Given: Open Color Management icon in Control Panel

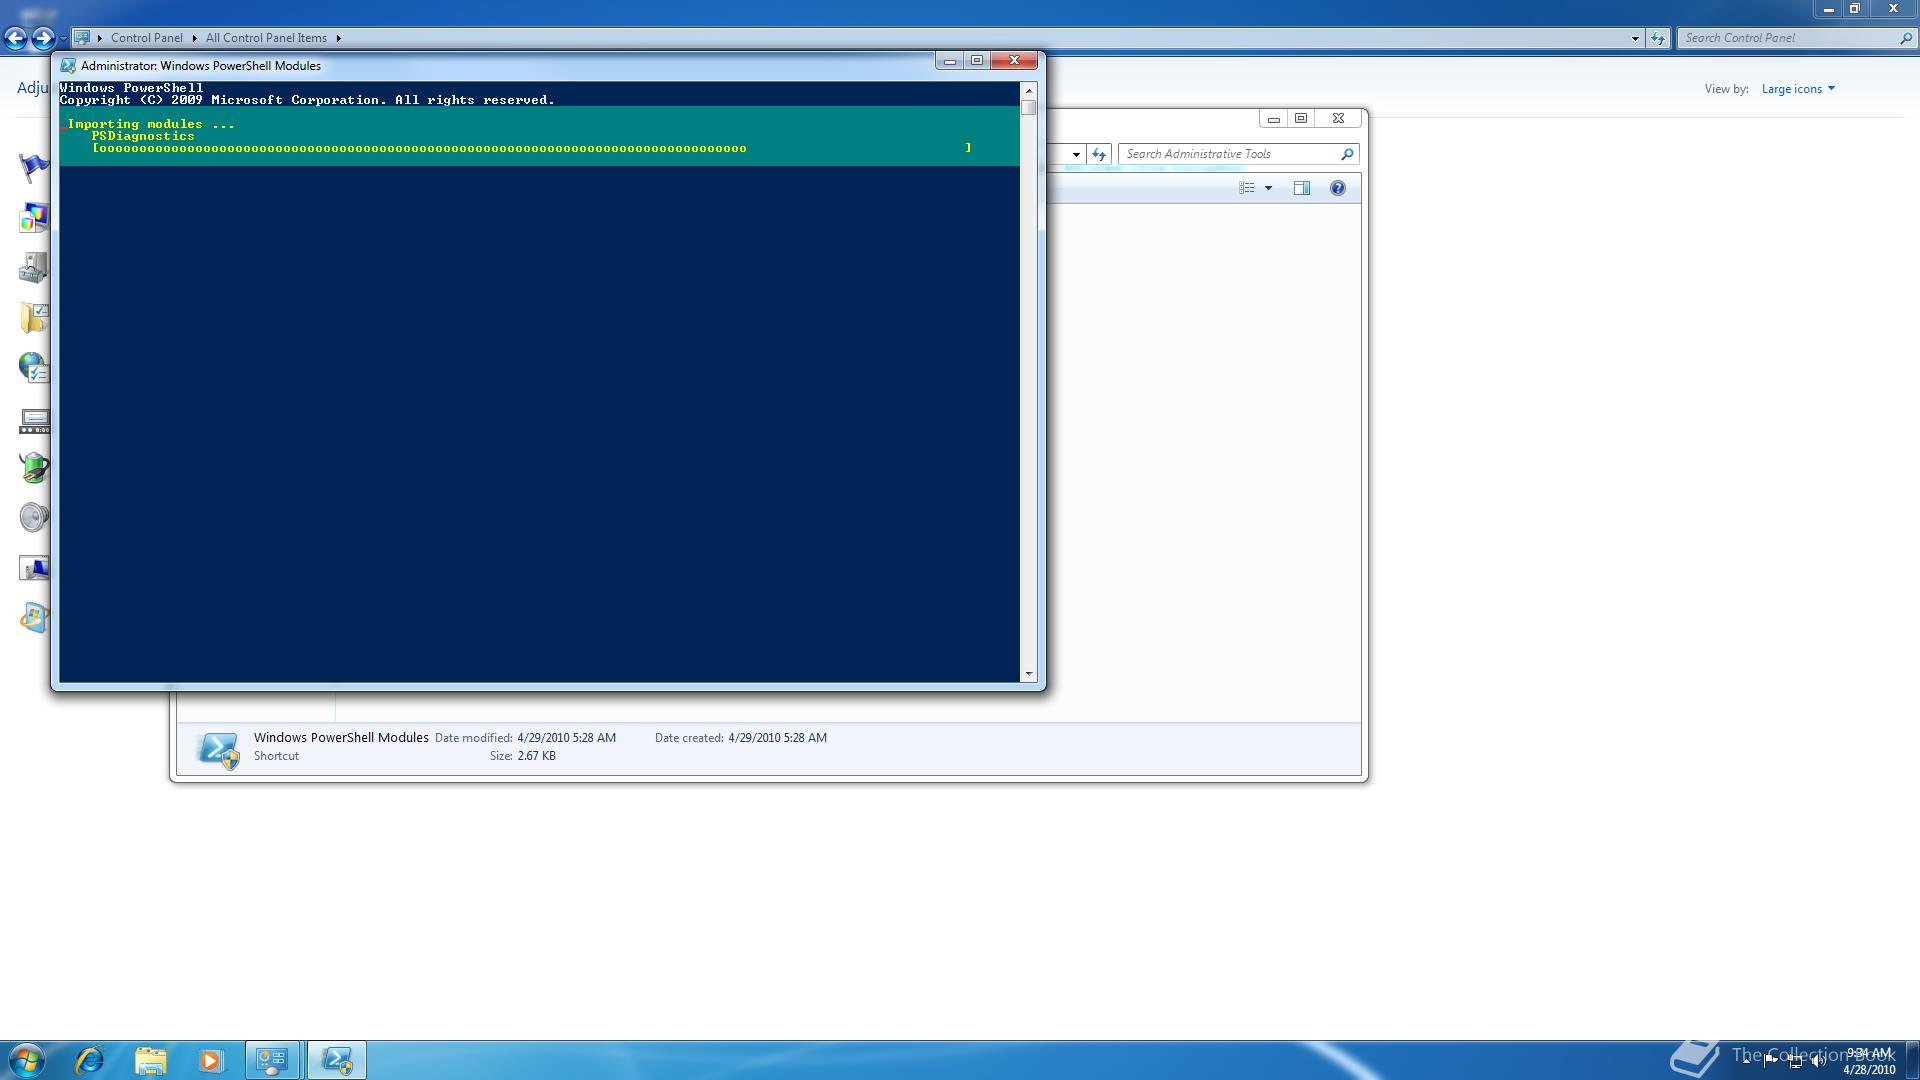Looking at the screenshot, I should click(x=33, y=217).
